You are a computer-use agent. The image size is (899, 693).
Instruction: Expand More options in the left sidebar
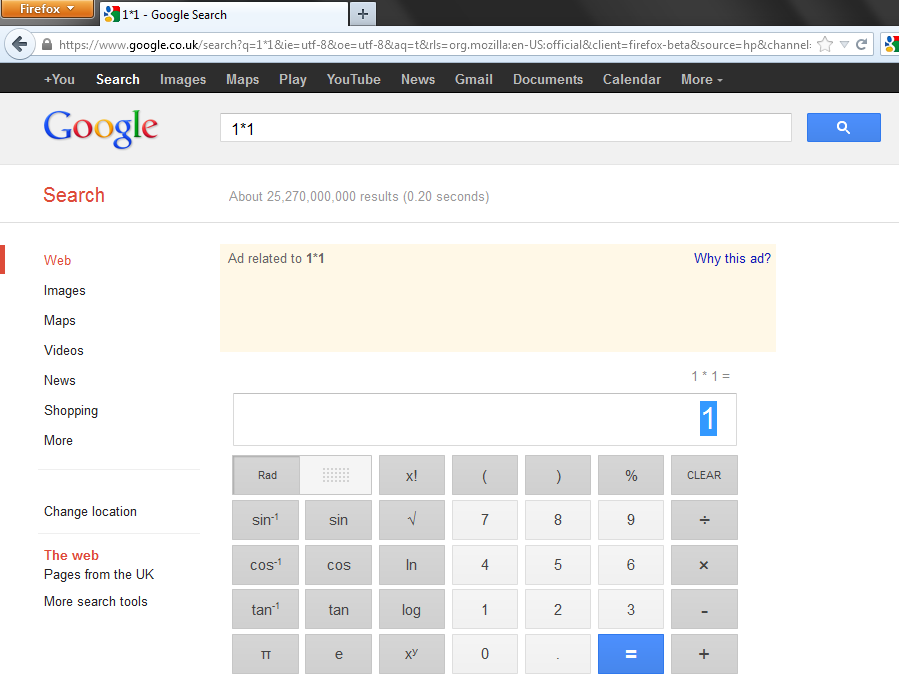click(x=58, y=440)
